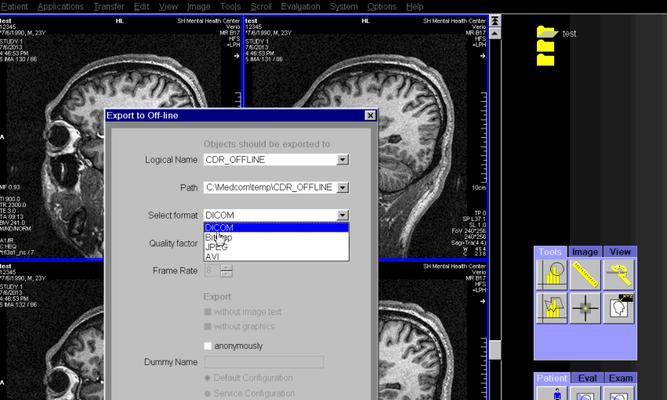Switch to the Tools tab in the tool panel
The width and height of the screenshot is (667, 400).
point(550,252)
